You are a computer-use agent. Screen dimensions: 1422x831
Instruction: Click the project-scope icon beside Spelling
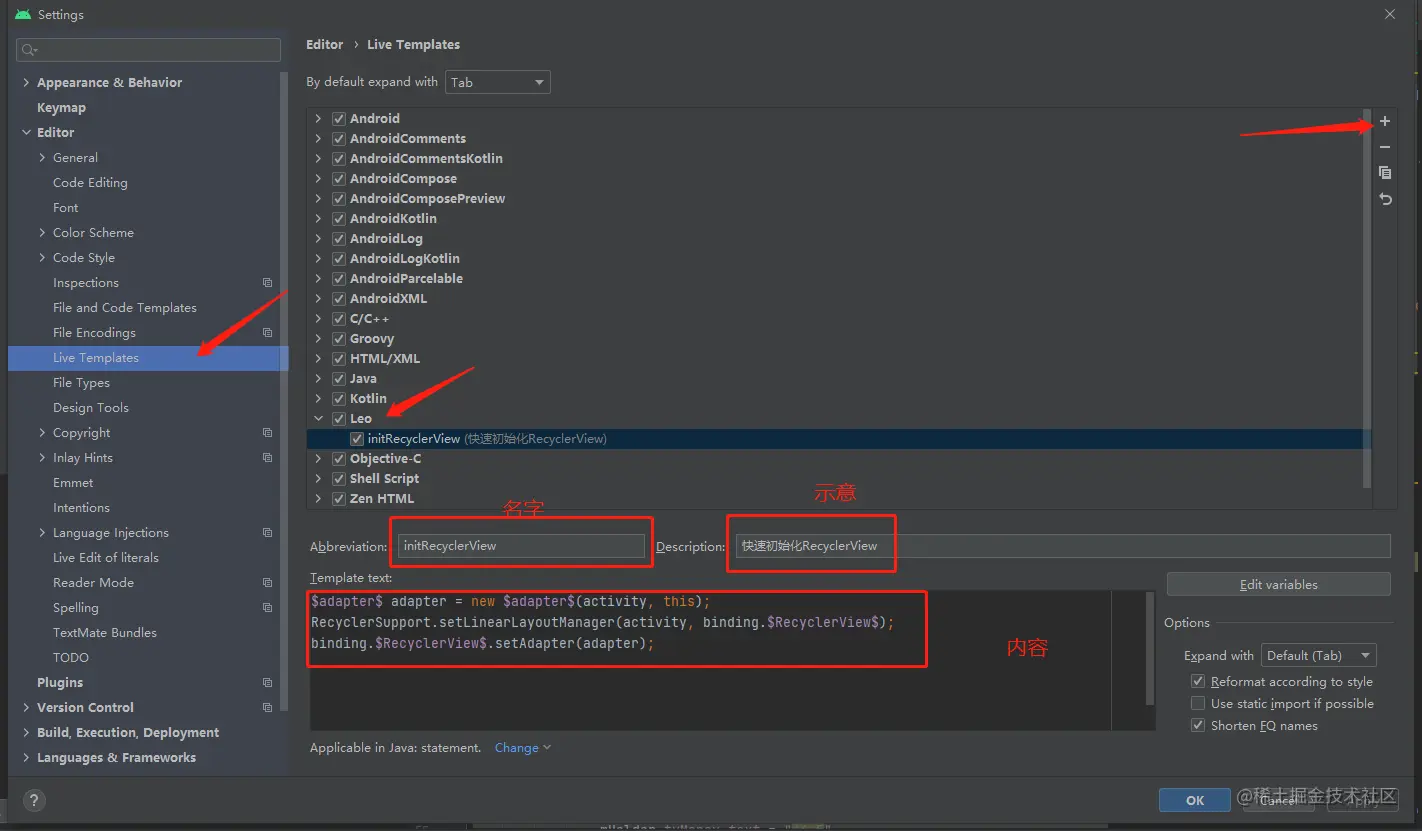point(267,608)
